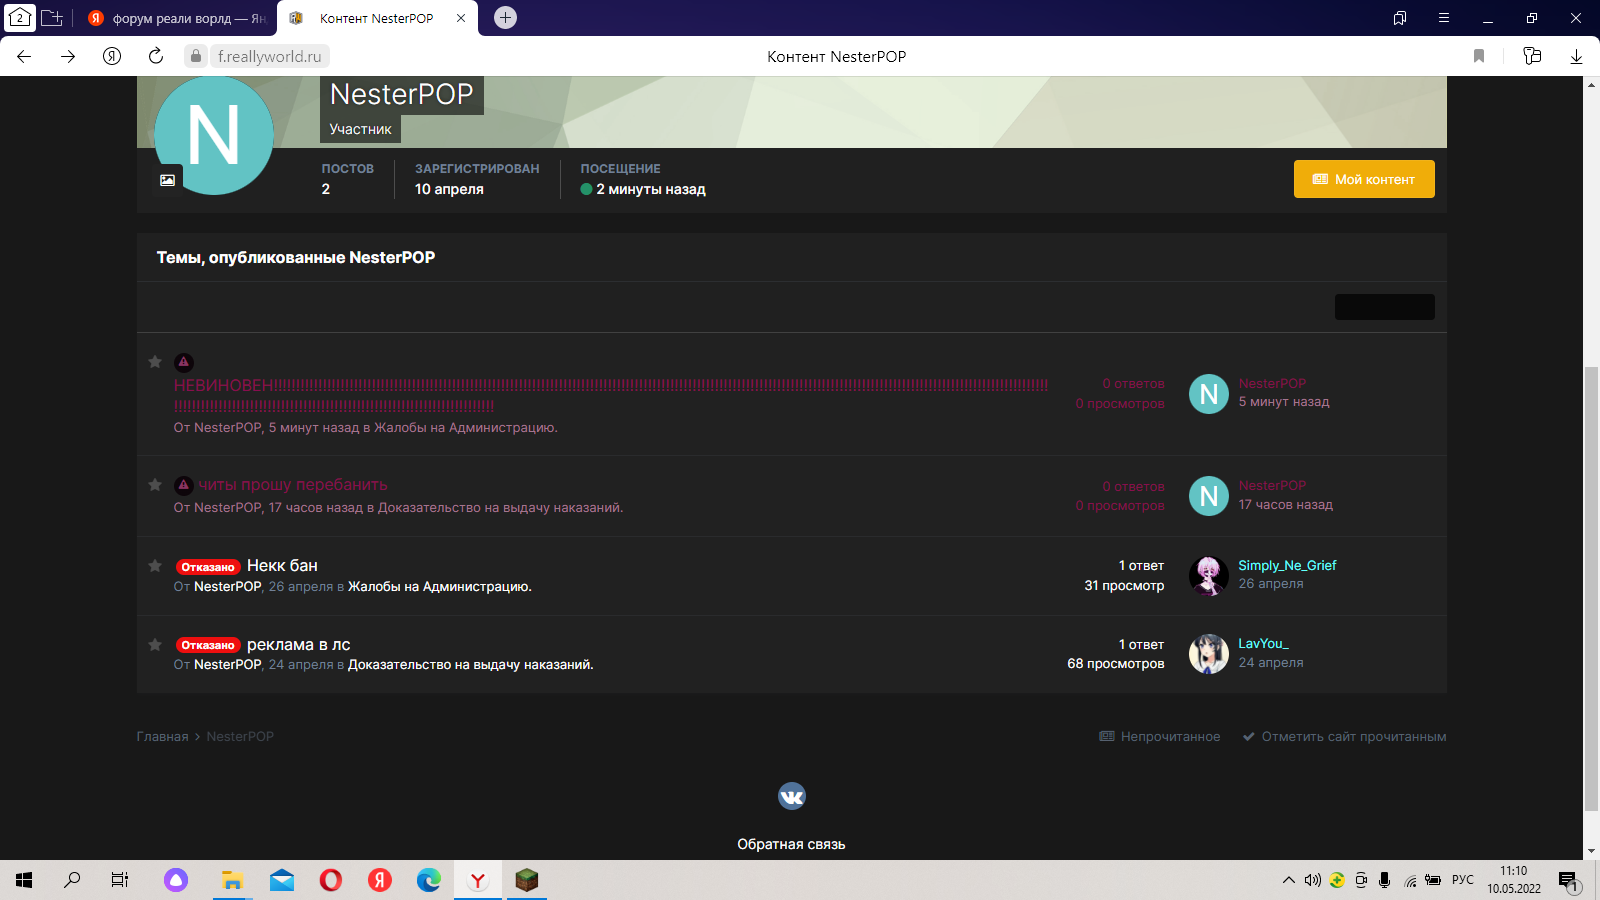Expand hidden system tray icons chevron
1600x900 pixels.
(1288, 880)
